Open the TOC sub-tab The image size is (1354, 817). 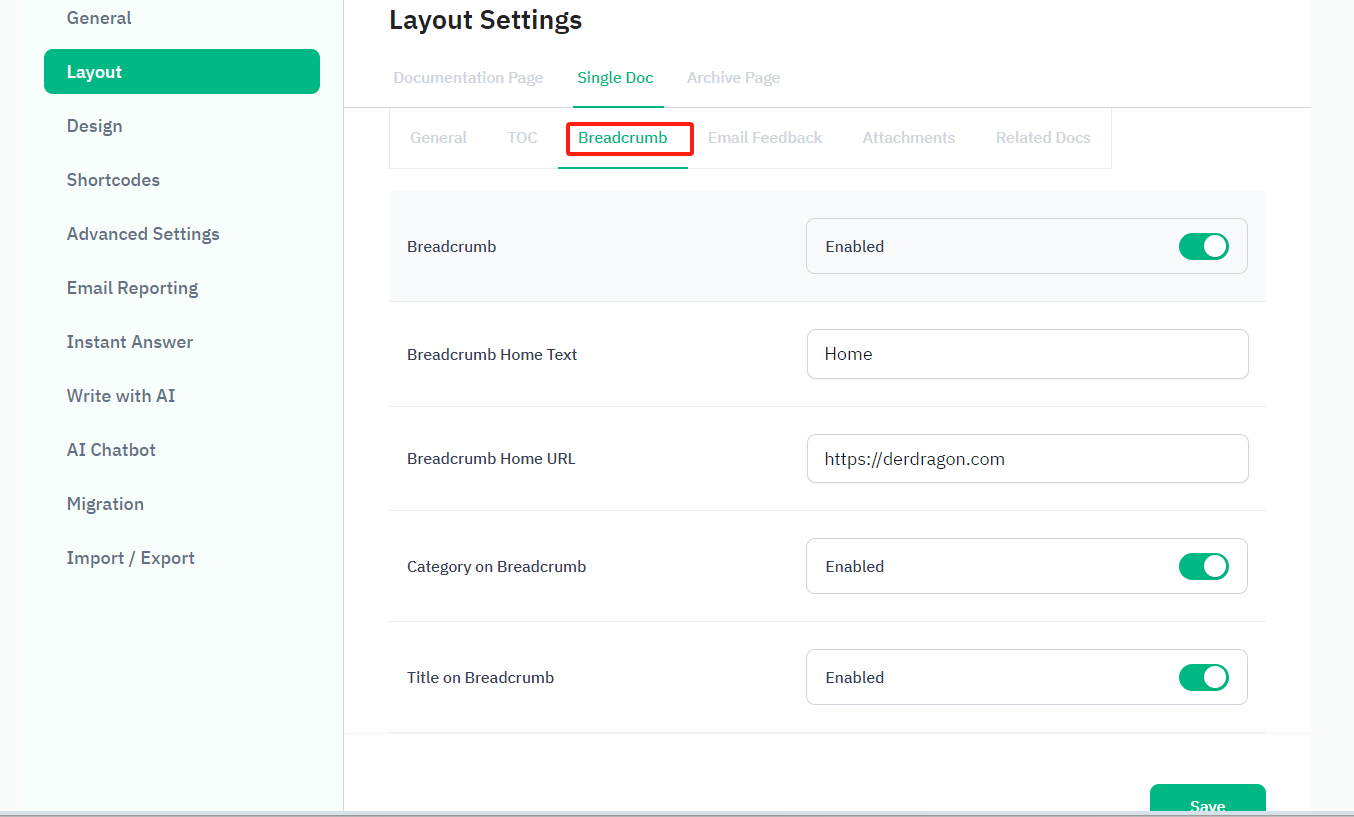522,138
